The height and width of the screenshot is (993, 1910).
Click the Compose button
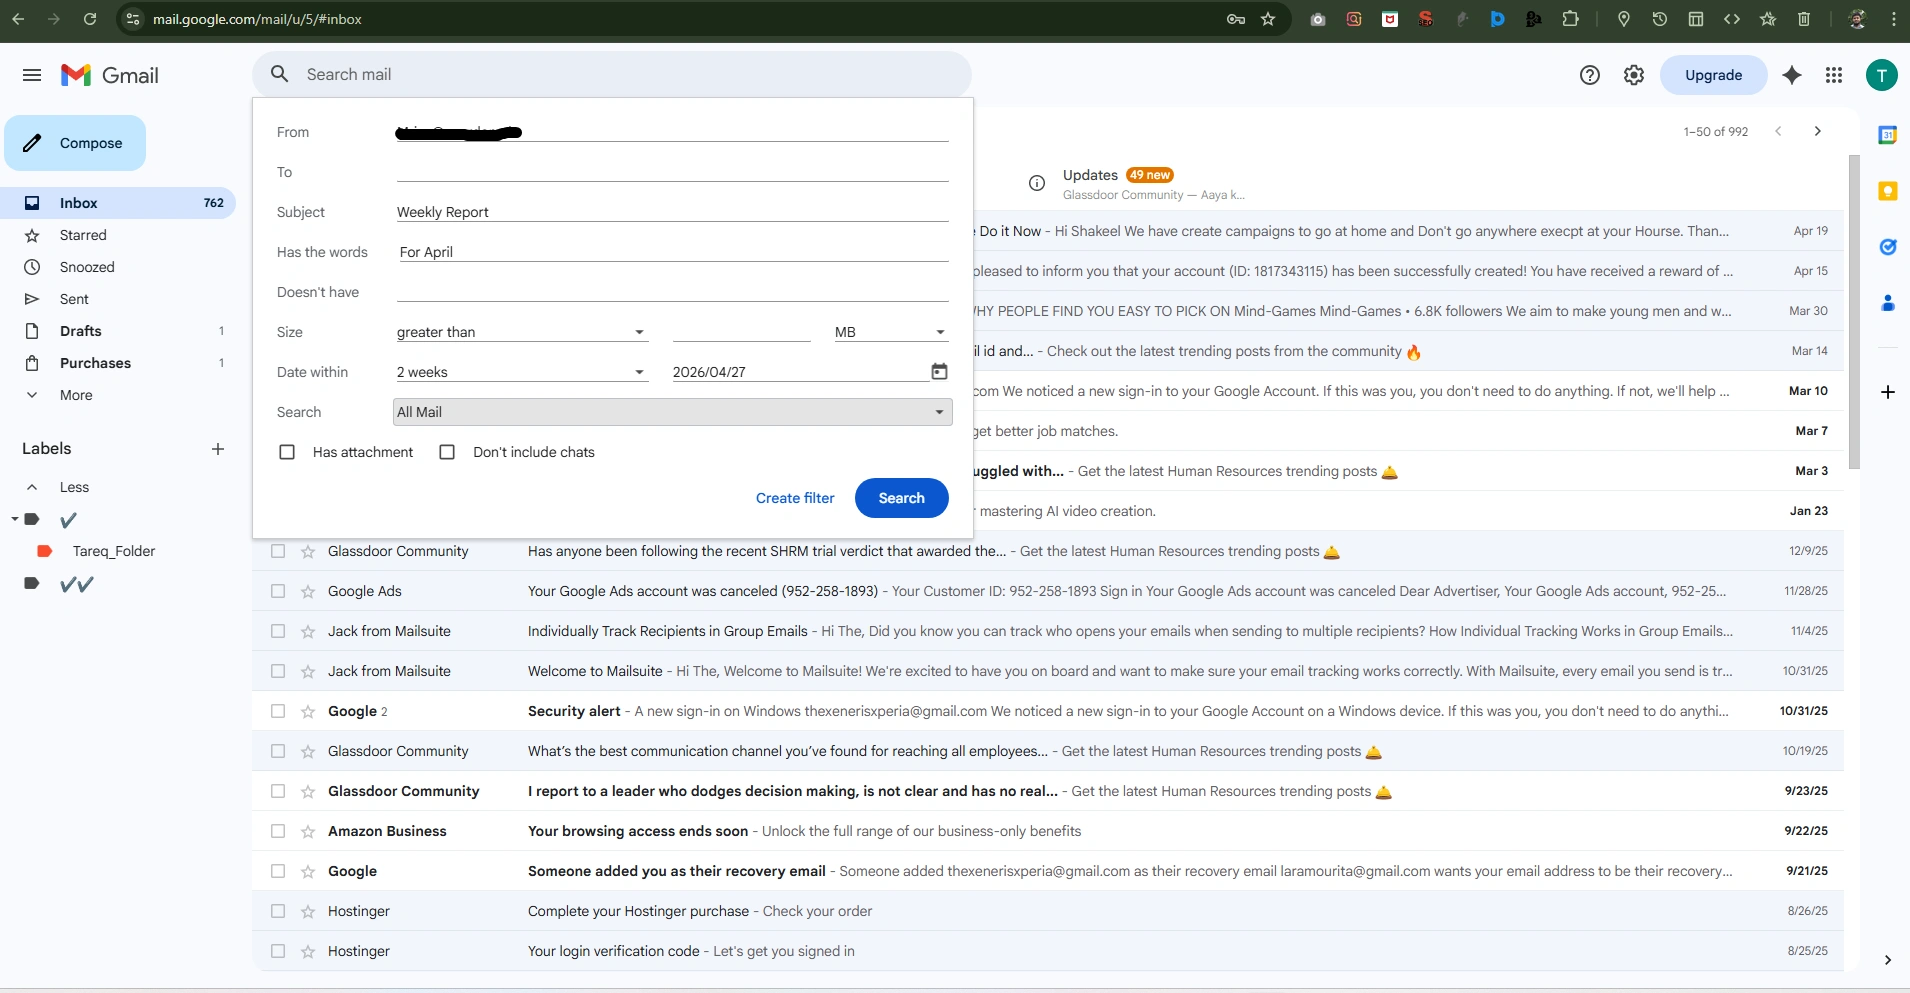75,143
